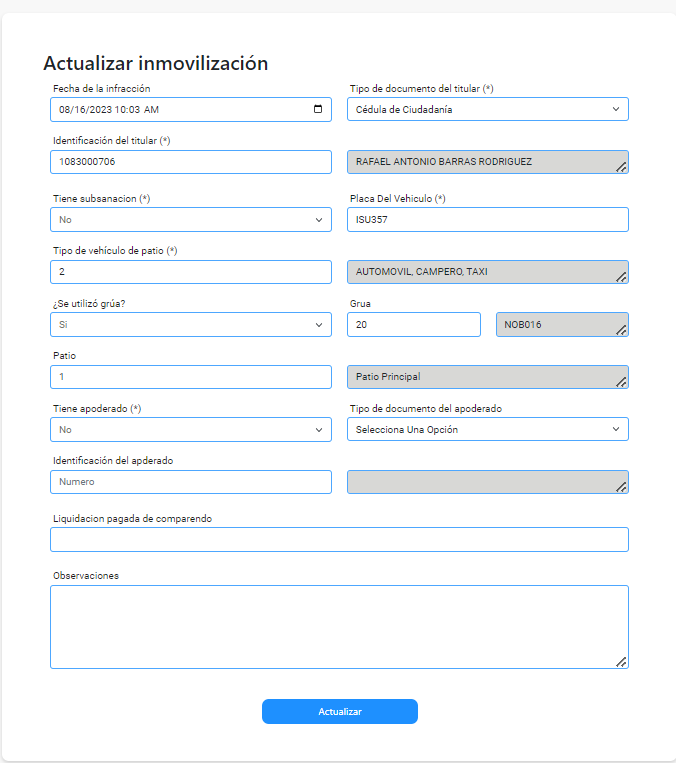This screenshot has width=676, height=763.
Task: Click resize grip on AUTOMOVIL, CAMPERO, TAXI box
Action: [621, 277]
